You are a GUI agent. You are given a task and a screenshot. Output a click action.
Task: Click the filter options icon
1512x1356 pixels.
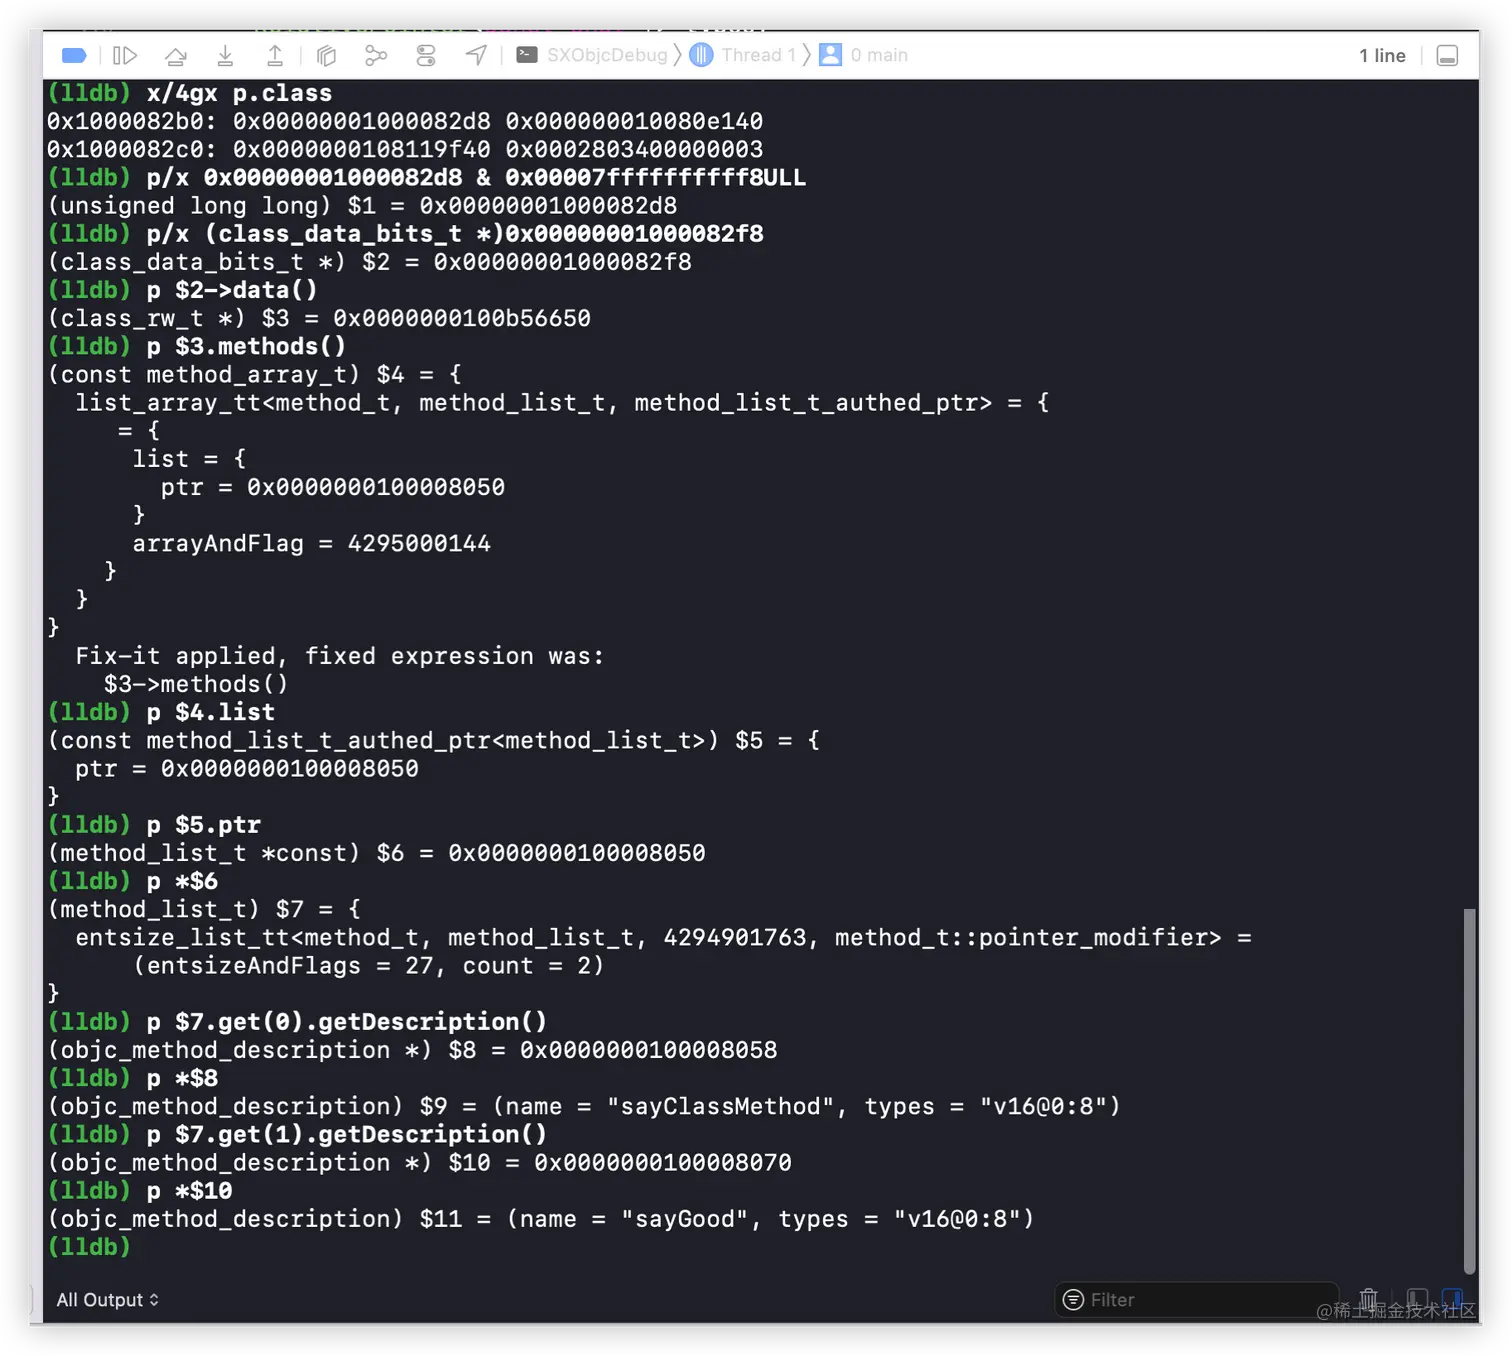(x=1073, y=1300)
